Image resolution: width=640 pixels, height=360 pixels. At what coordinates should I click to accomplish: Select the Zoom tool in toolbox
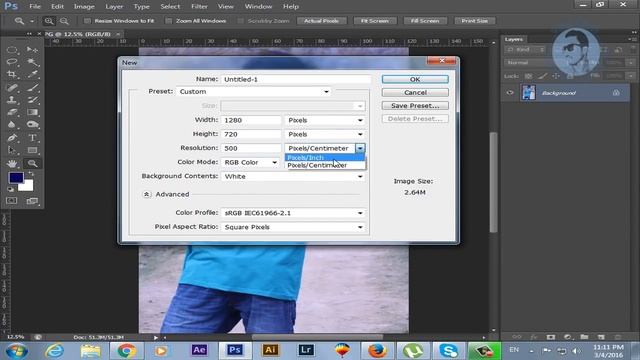32,163
